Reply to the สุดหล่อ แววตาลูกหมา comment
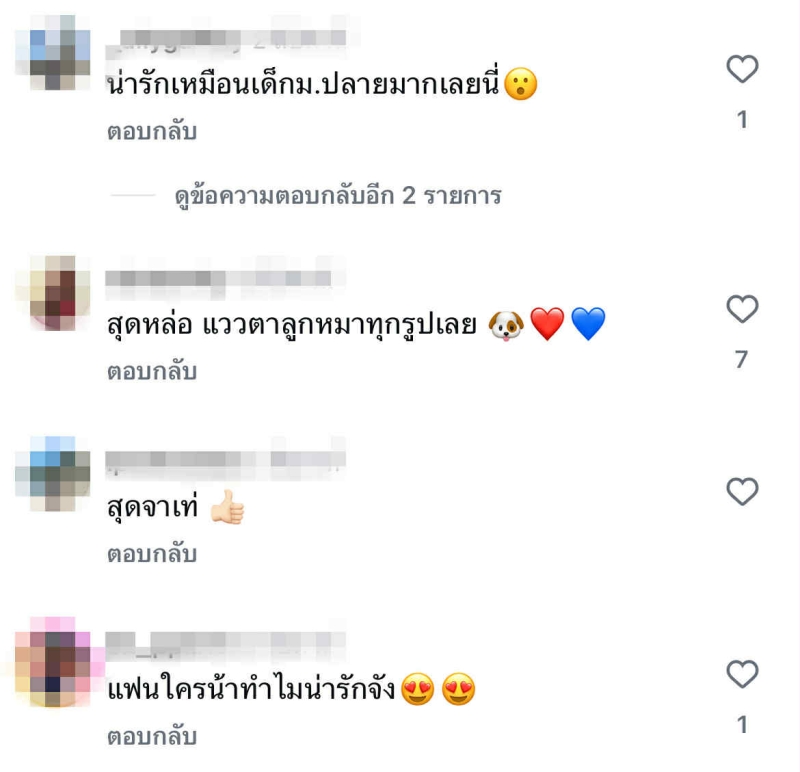The width and height of the screenshot is (800, 772). click(x=152, y=371)
